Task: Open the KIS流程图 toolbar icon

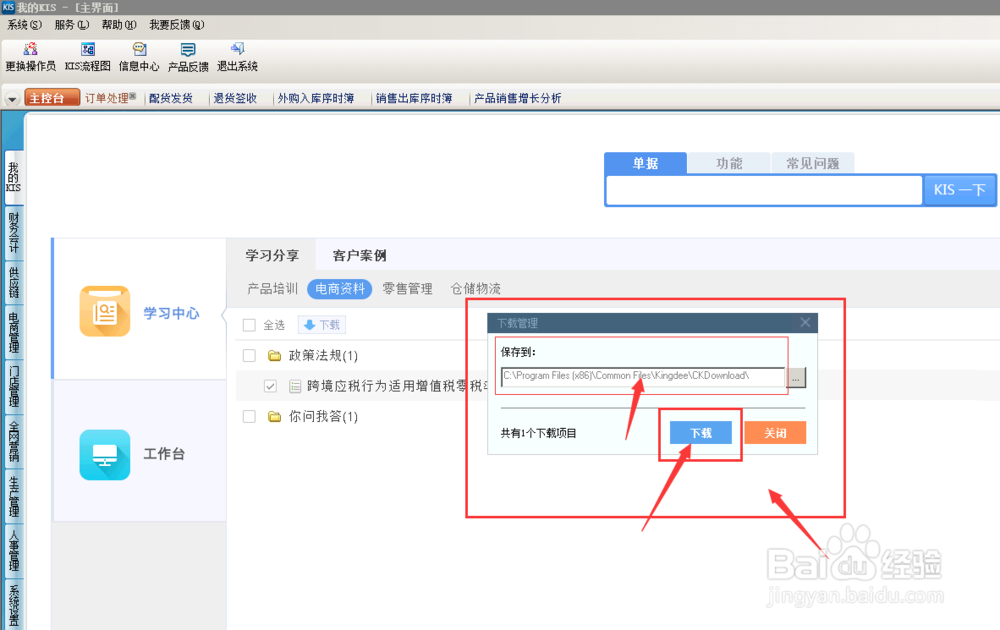Action: pos(88,49)
